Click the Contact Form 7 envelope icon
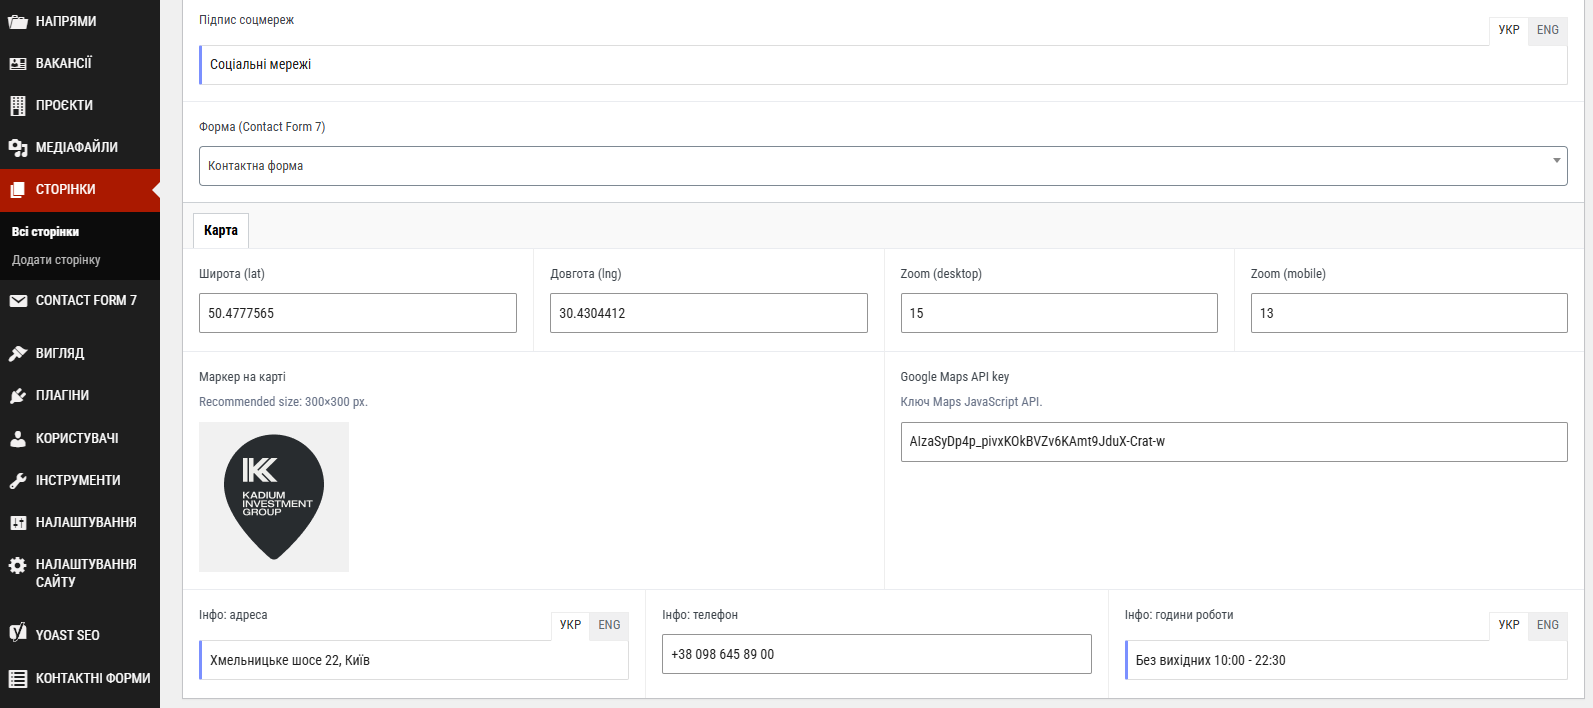Viewport: 1593px width, 708px height. tap(18, 300)
